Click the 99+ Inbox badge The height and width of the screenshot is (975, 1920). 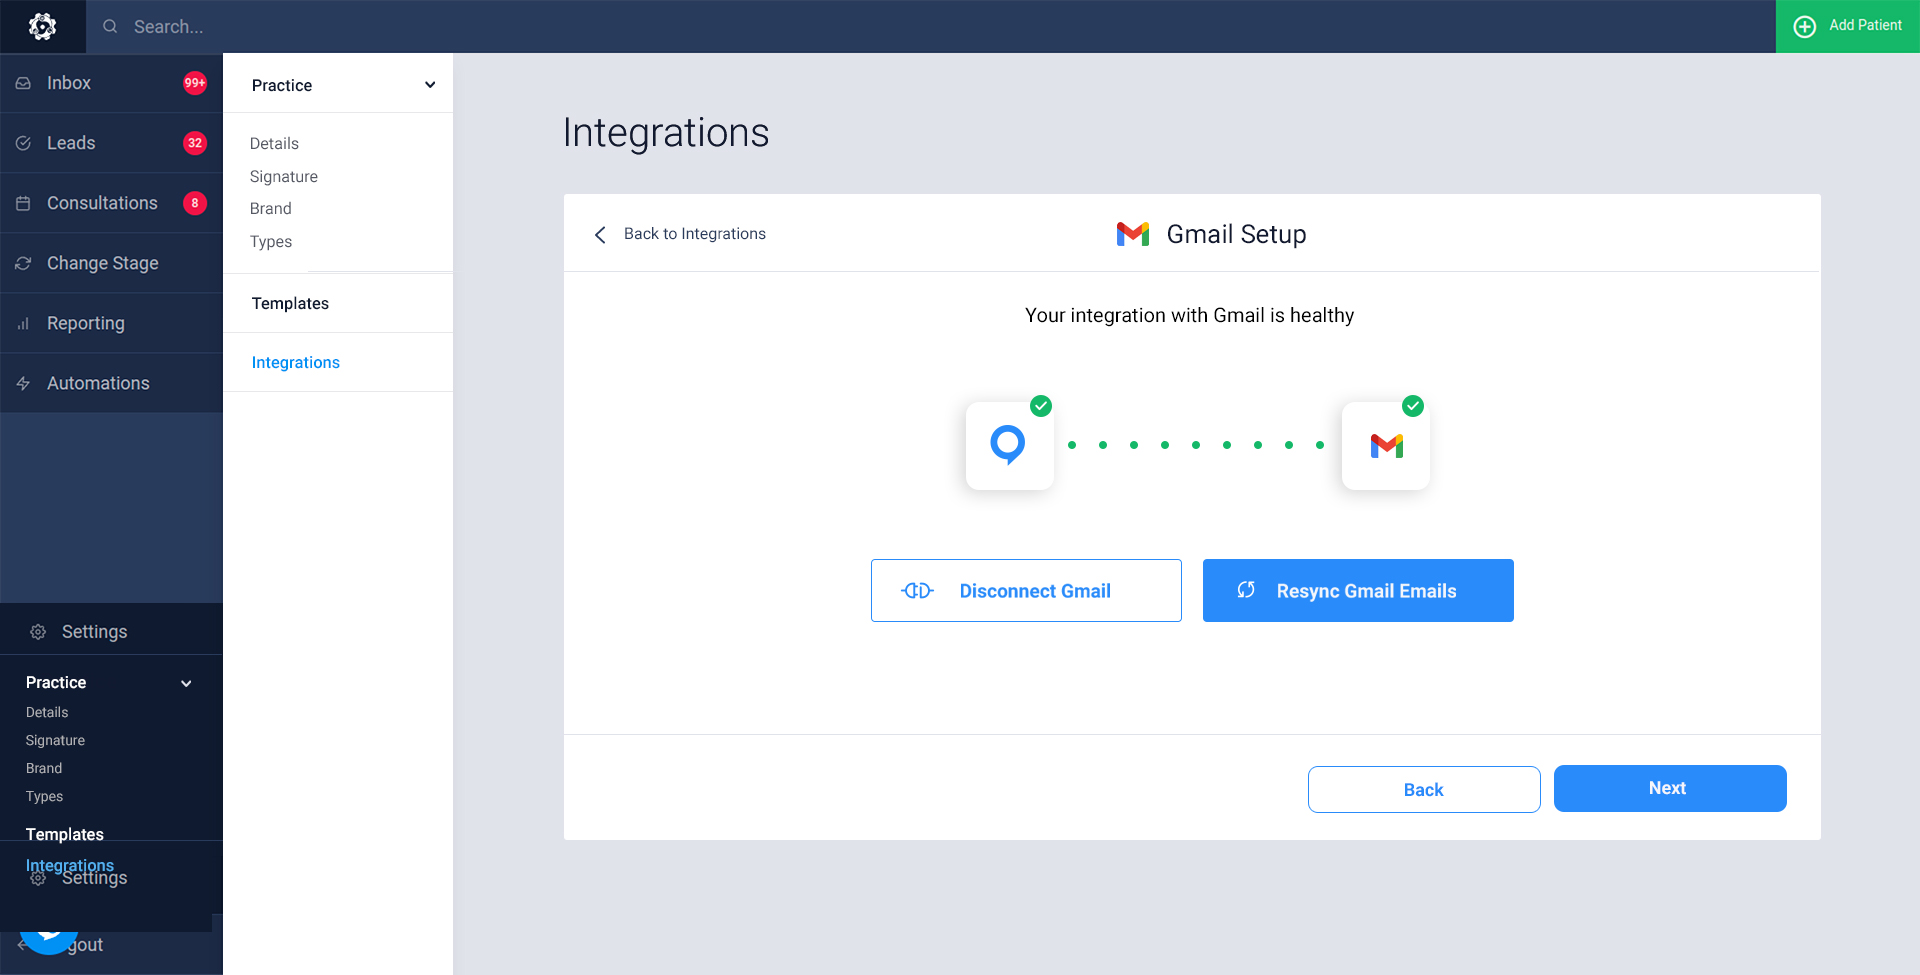pyautogui.click(x=195, y=83)
